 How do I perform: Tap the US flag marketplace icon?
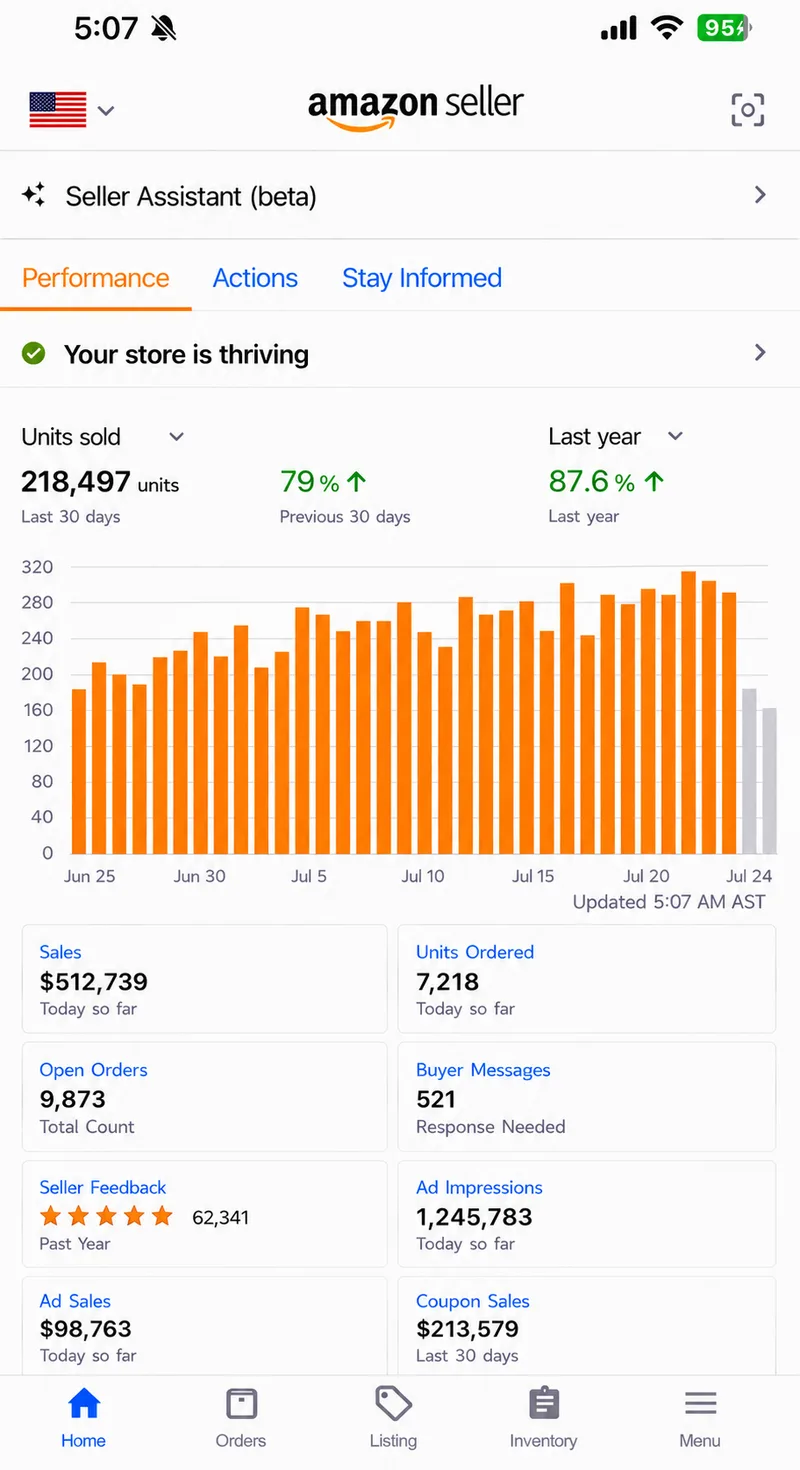[x=58, y=110]
